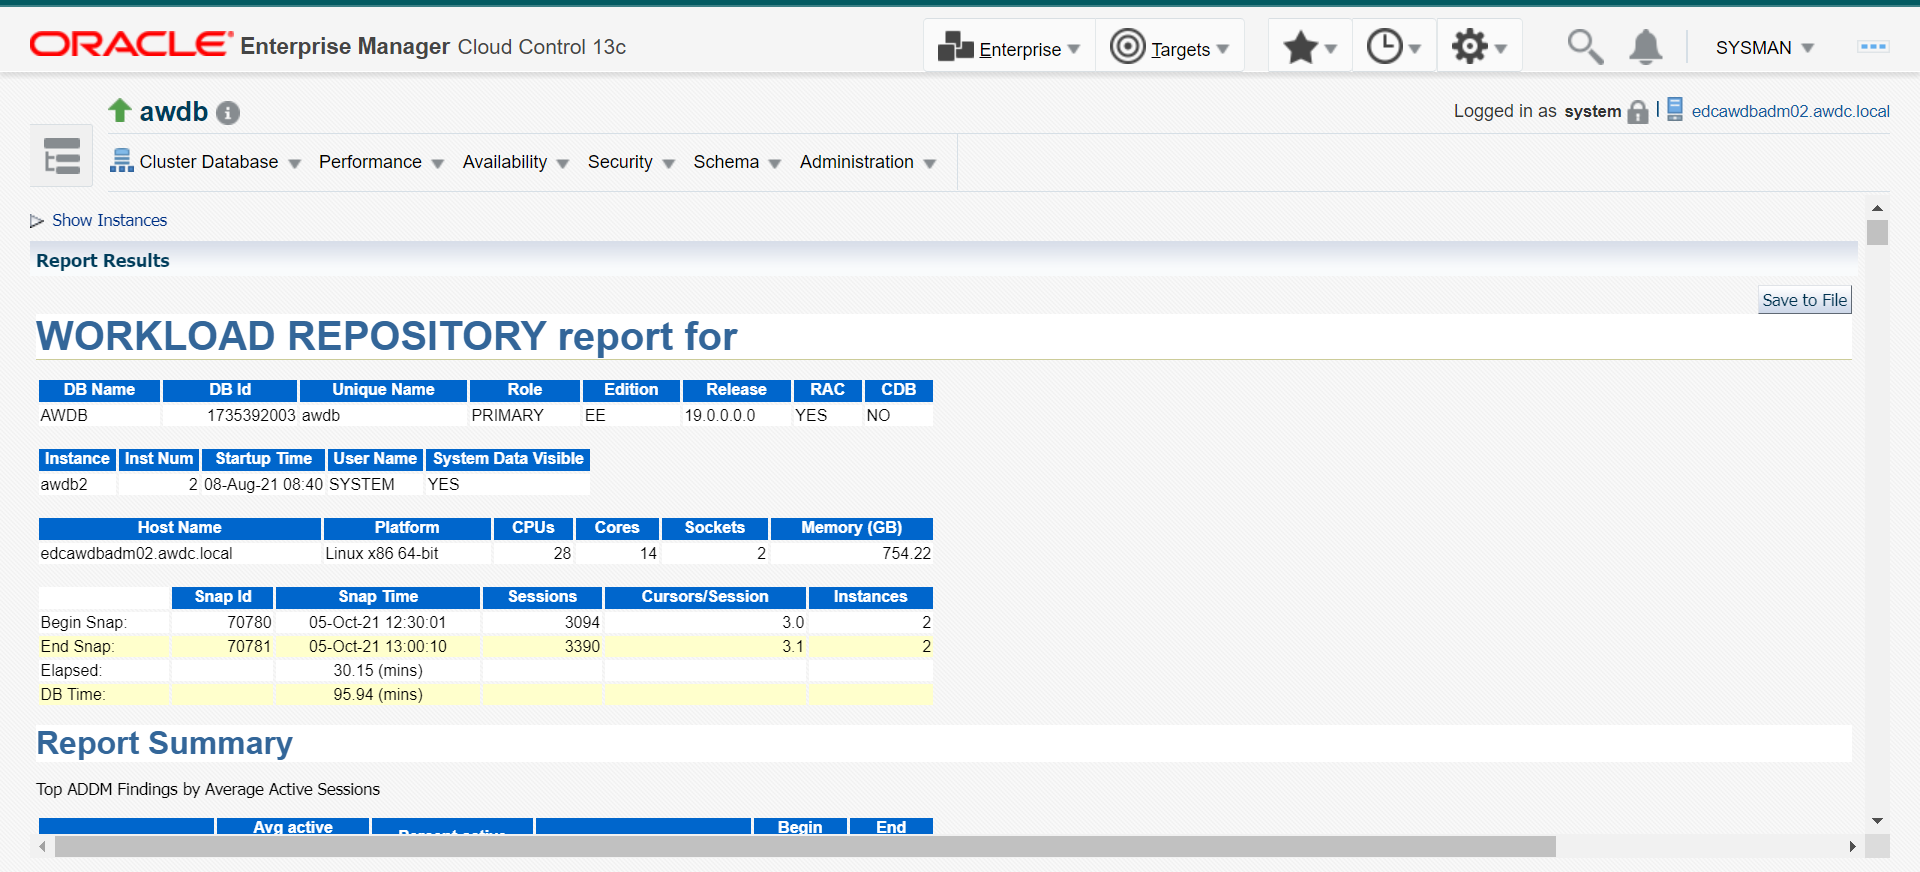Click the horizontal scrollbar right arrow
This screenshot has height=872, width=1920.
click(1852, 847)
